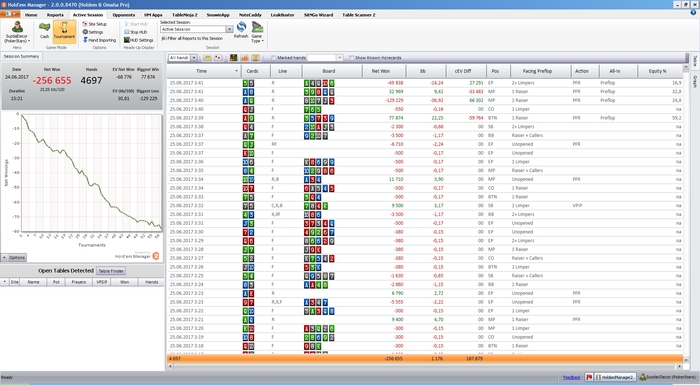This screenshot has width=700, height=385.
Task: Stop the HUD
Action: tap(135, 32)
